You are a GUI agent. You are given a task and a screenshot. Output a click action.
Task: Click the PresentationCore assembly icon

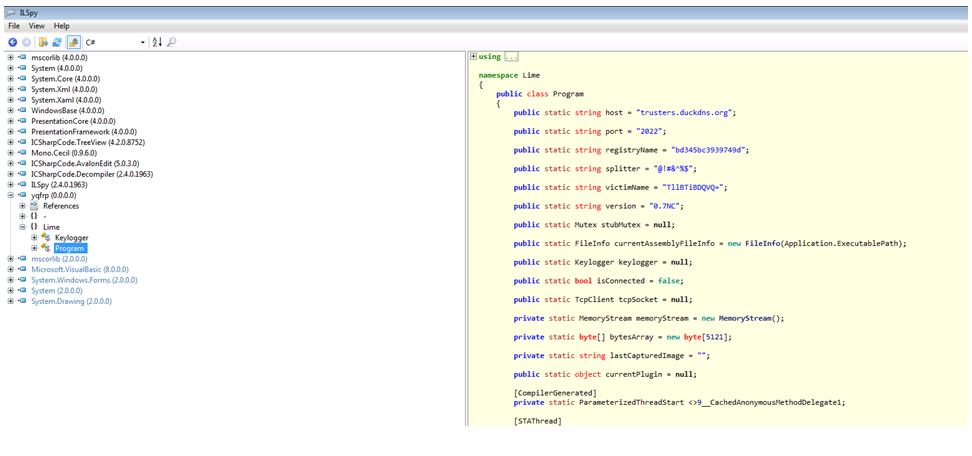pos(22,121)
